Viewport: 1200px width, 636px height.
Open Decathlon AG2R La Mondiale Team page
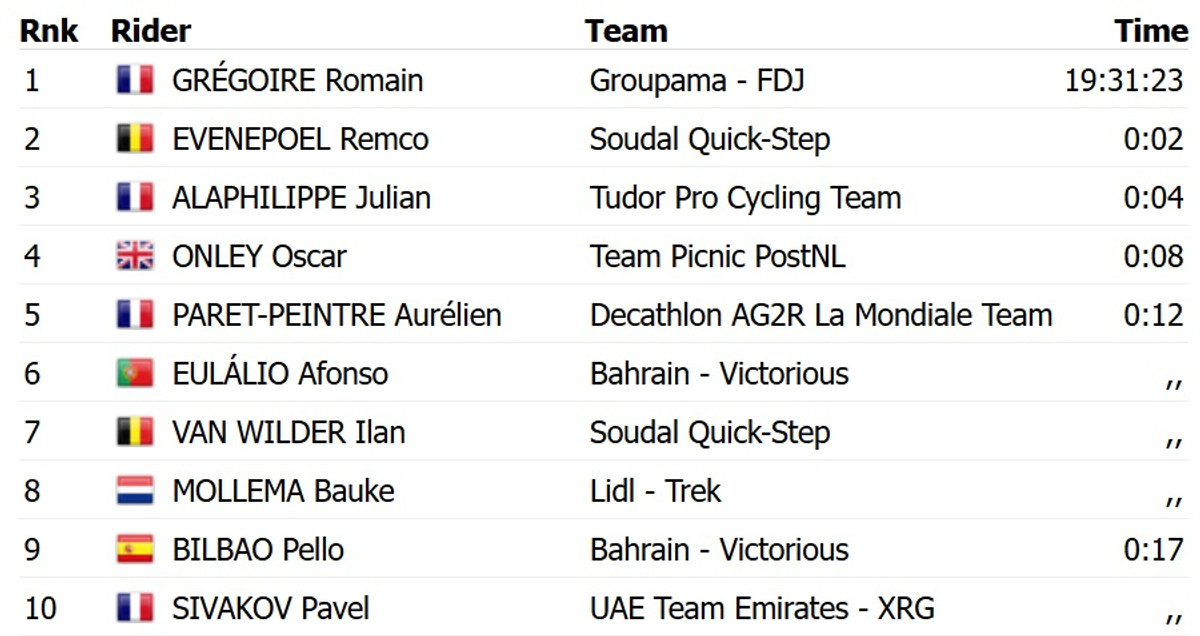(820, 315)
